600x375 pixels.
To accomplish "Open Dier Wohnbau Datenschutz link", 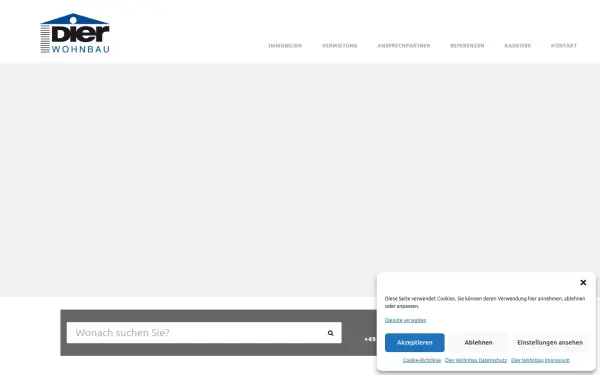I will point(476,360).
